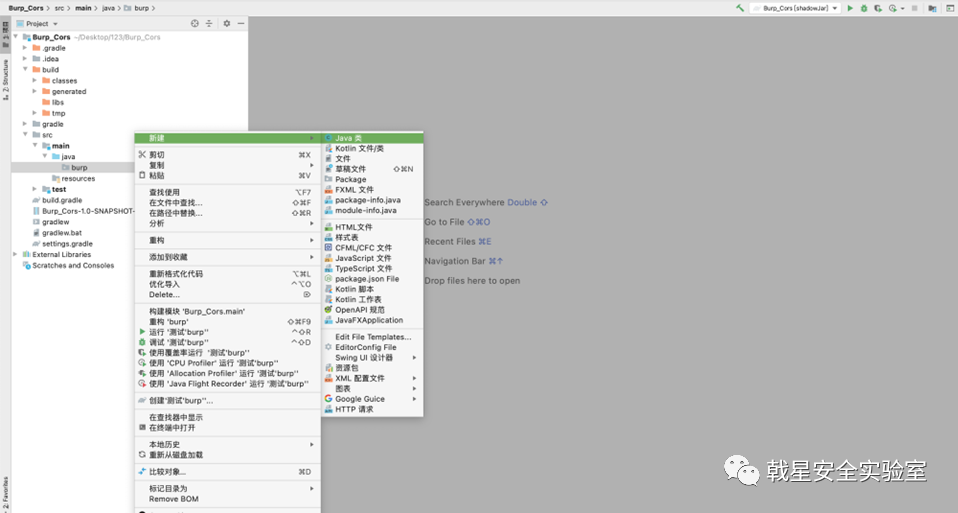Choose JavaFXApplication option
The height and width of the screenshot is (513, 958).
(x=372, y=320)
